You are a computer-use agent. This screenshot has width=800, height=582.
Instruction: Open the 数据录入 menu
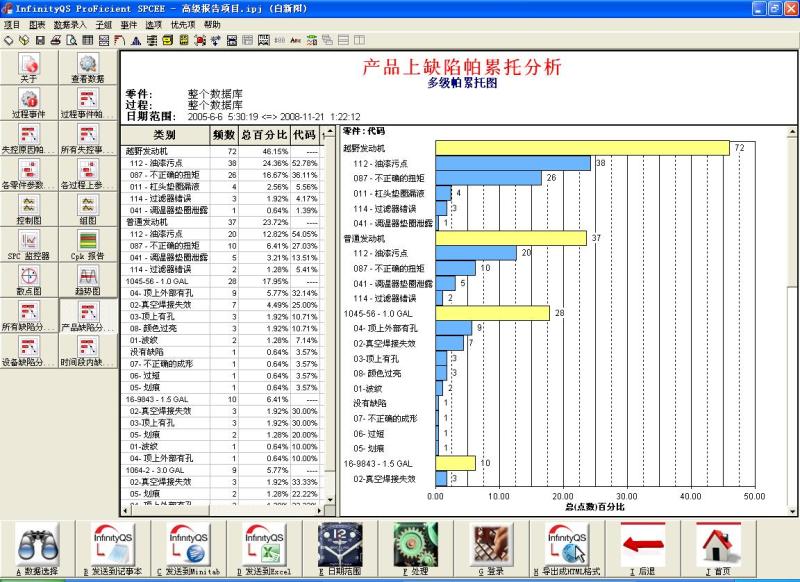(70, 24)
